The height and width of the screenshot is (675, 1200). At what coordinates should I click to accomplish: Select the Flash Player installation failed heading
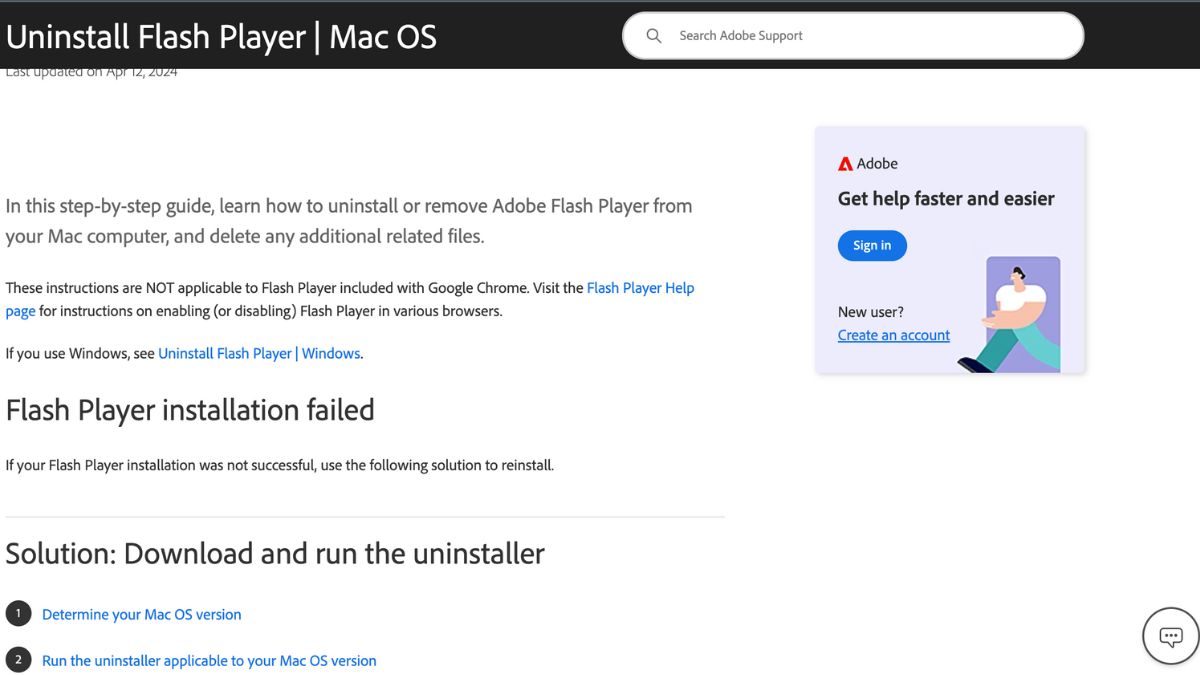(x=190, y=410)
